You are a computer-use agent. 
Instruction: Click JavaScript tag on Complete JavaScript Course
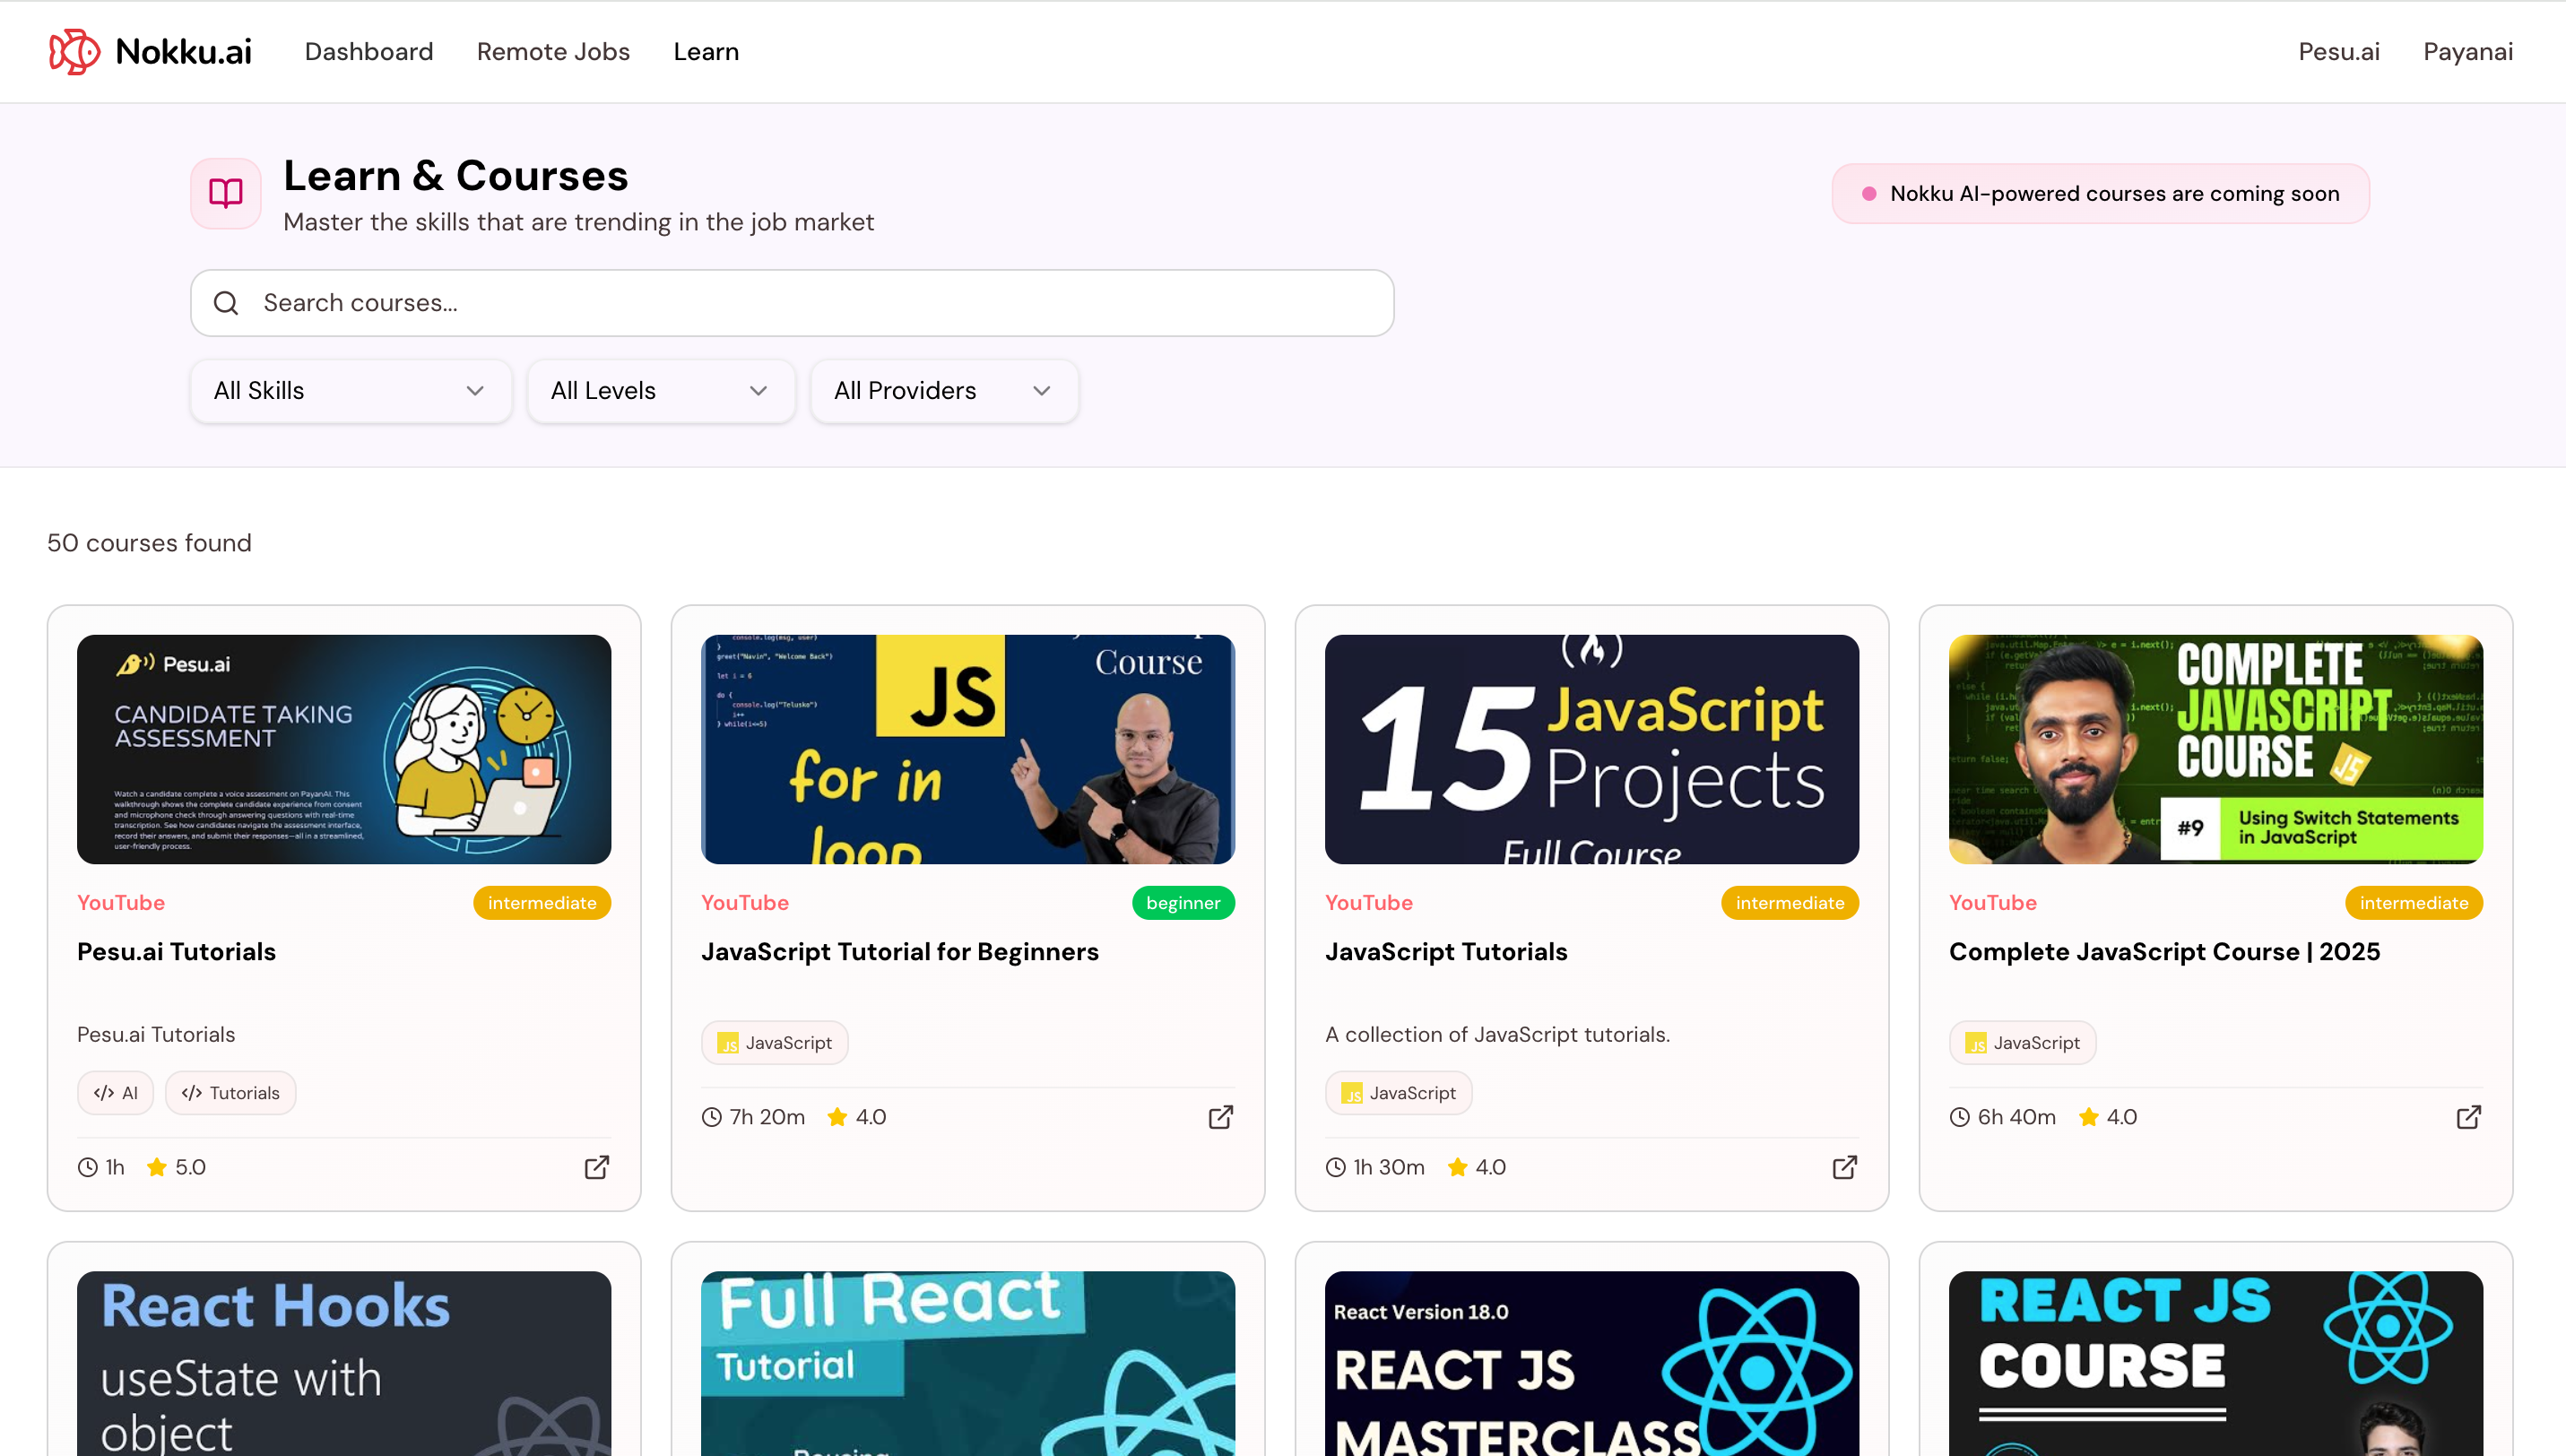[x=2023, y=1043]
